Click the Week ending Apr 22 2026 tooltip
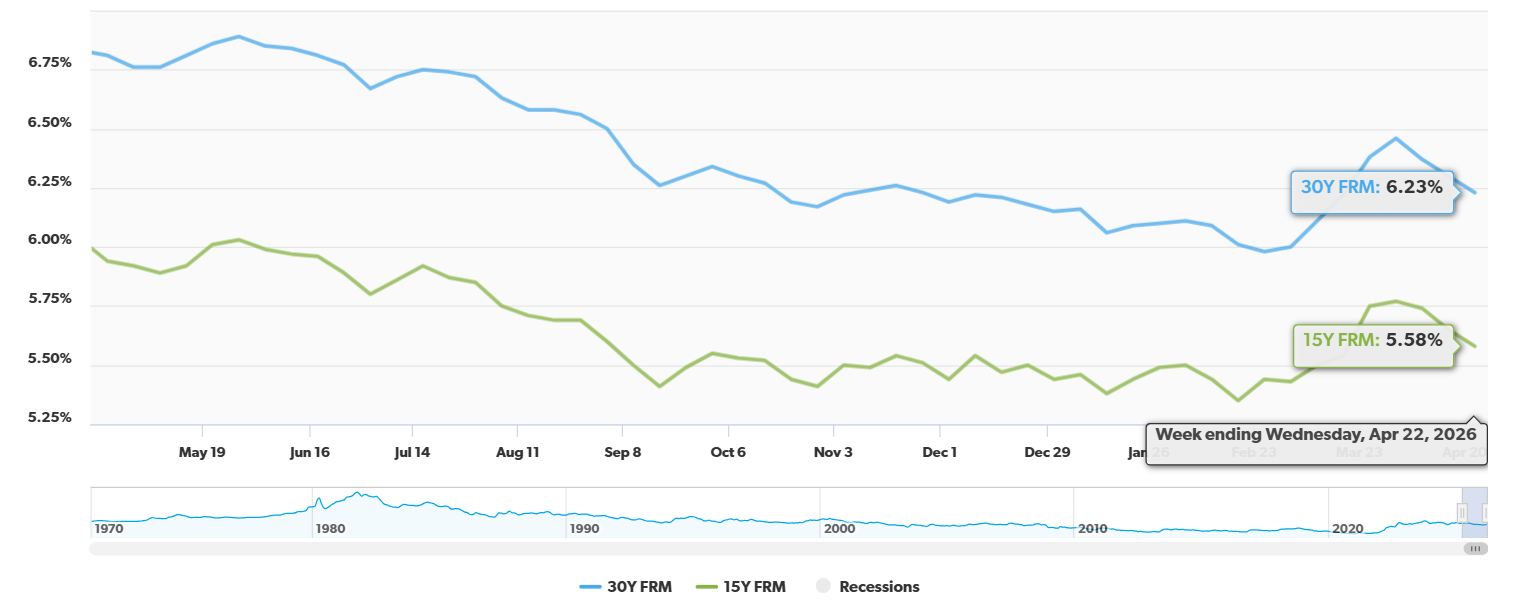 [x=1316, y=434]
